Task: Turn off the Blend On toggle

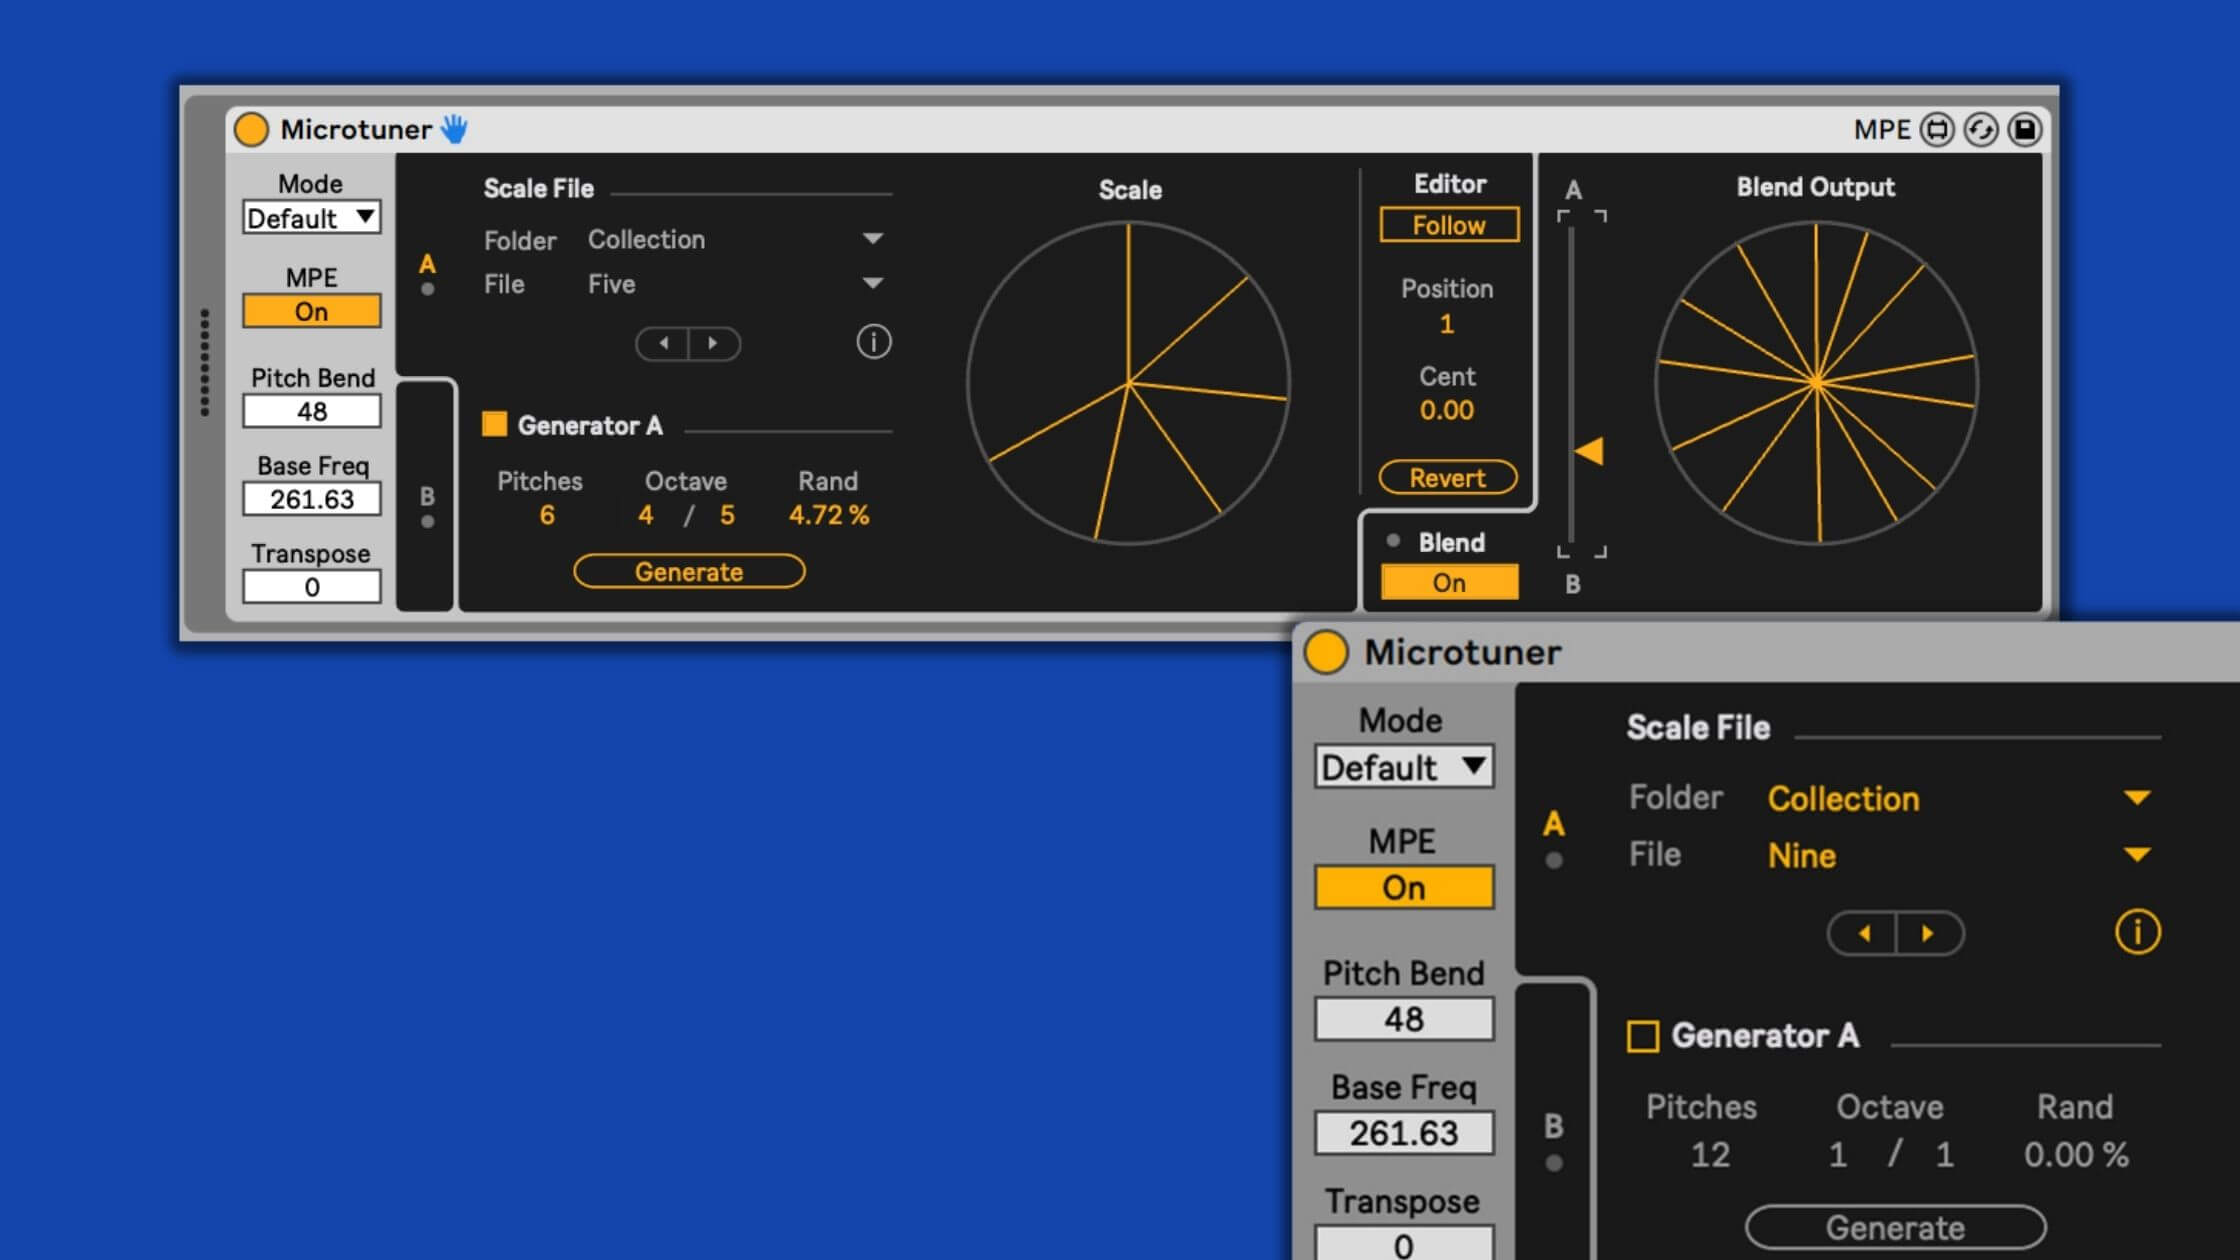Action: (x=1448, y=582)
